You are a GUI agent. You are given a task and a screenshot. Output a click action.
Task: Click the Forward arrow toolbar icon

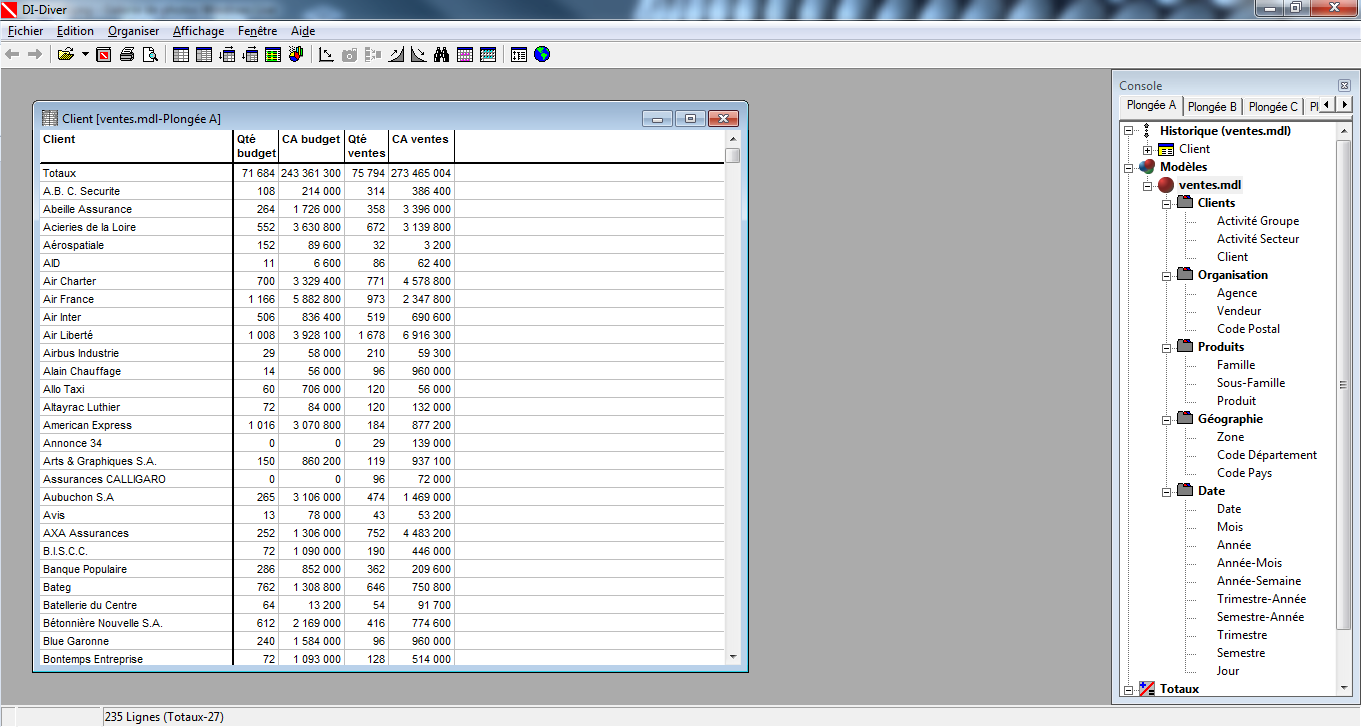point(34,54)
